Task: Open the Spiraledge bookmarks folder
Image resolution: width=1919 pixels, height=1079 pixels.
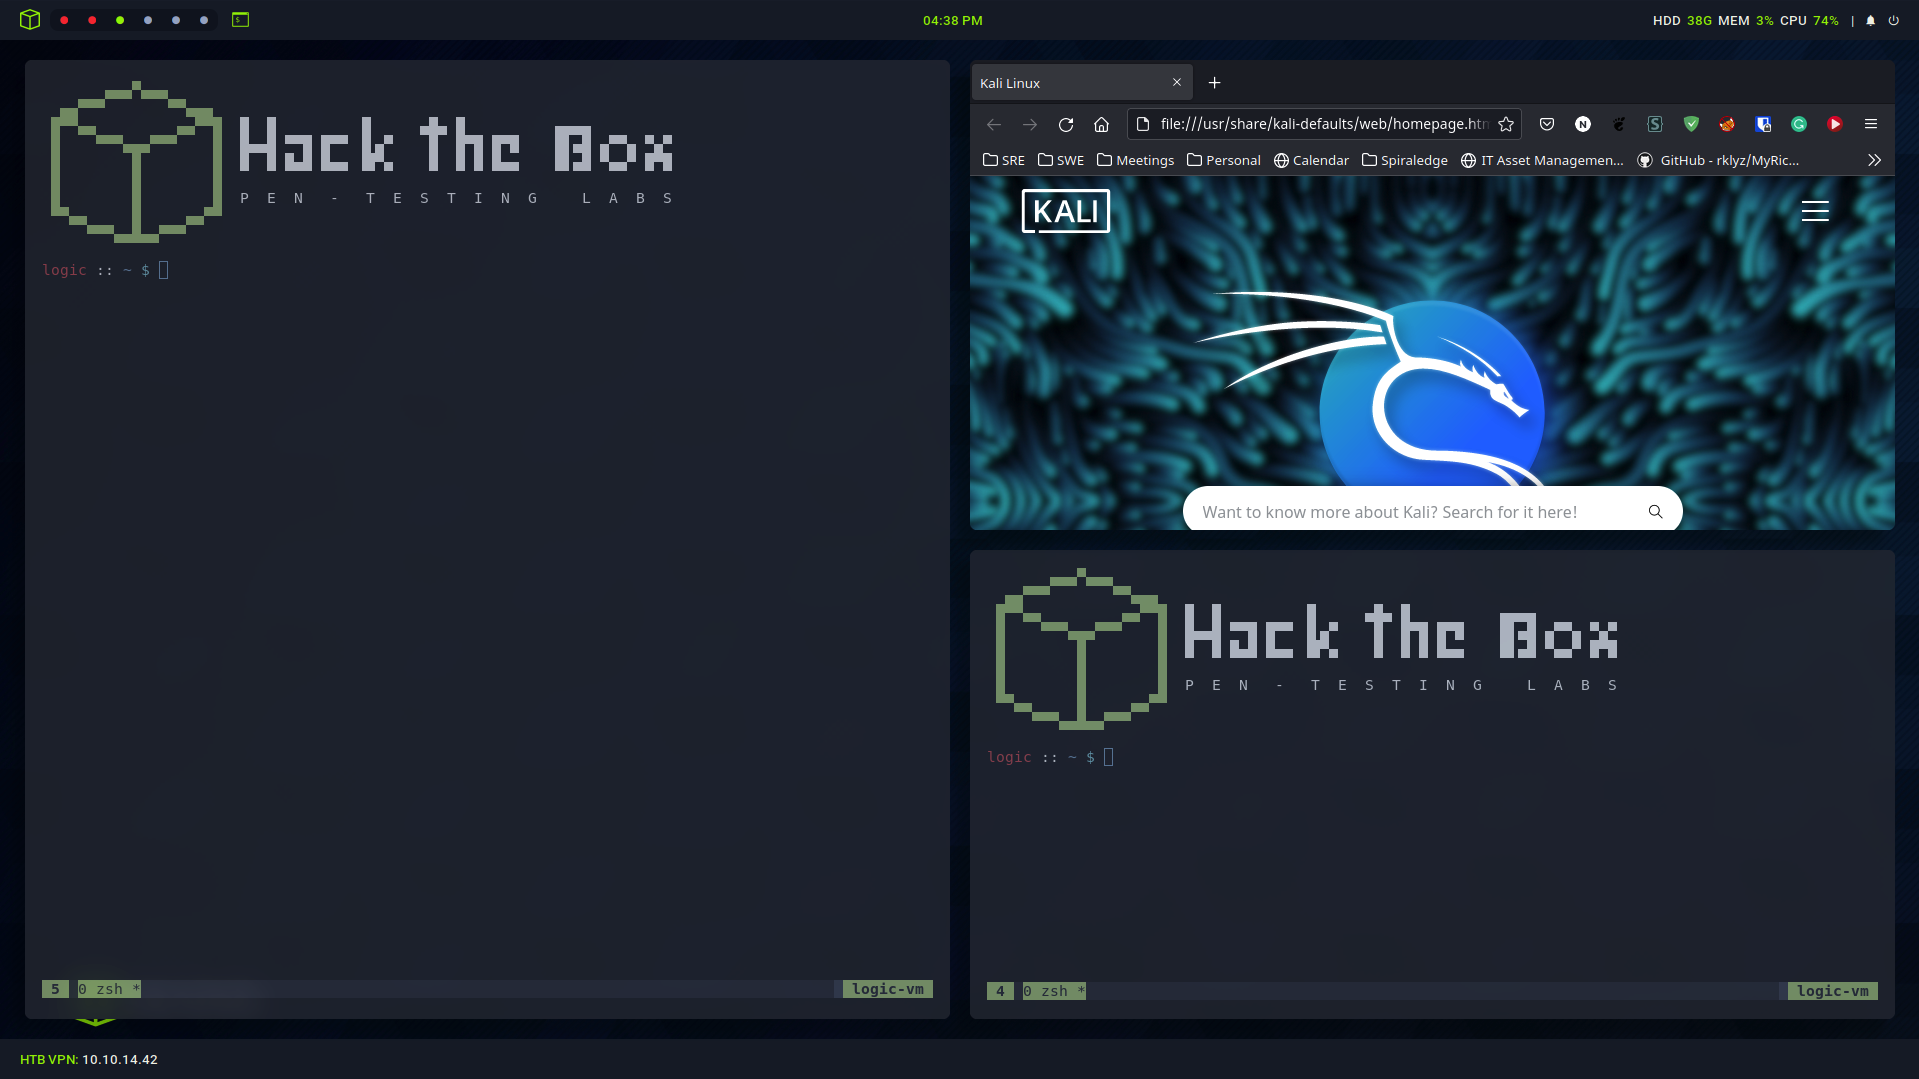Action: point(1404,160)
